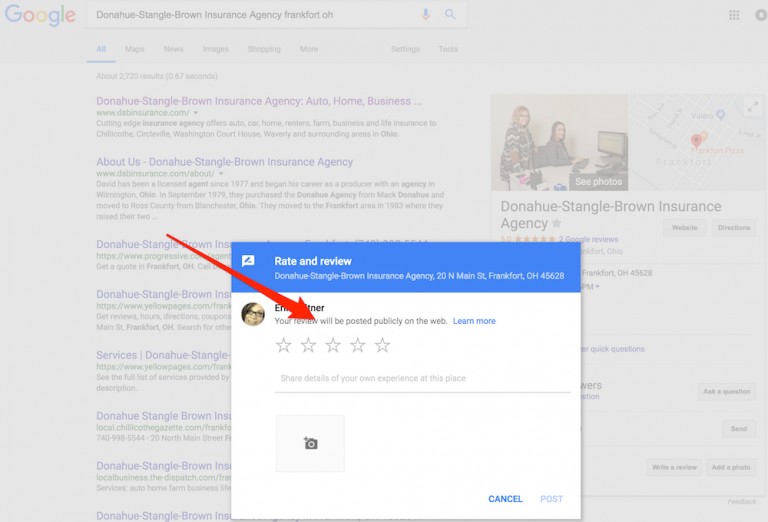Switch to the Maps tab
This screenshot has height=522, width=768.
pyautogui.click(x=134, y=49)
